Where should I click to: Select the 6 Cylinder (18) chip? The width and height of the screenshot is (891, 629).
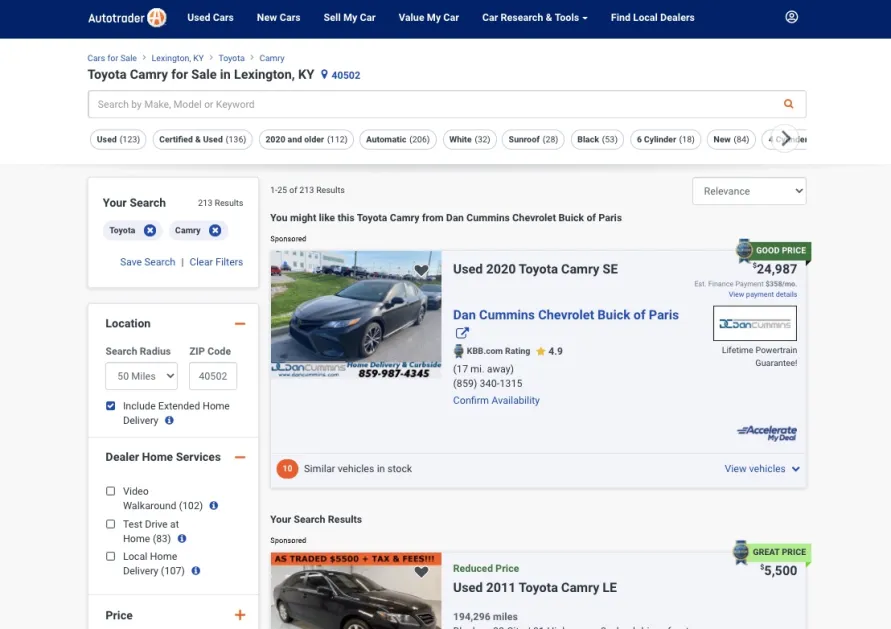tap(665, 139)
